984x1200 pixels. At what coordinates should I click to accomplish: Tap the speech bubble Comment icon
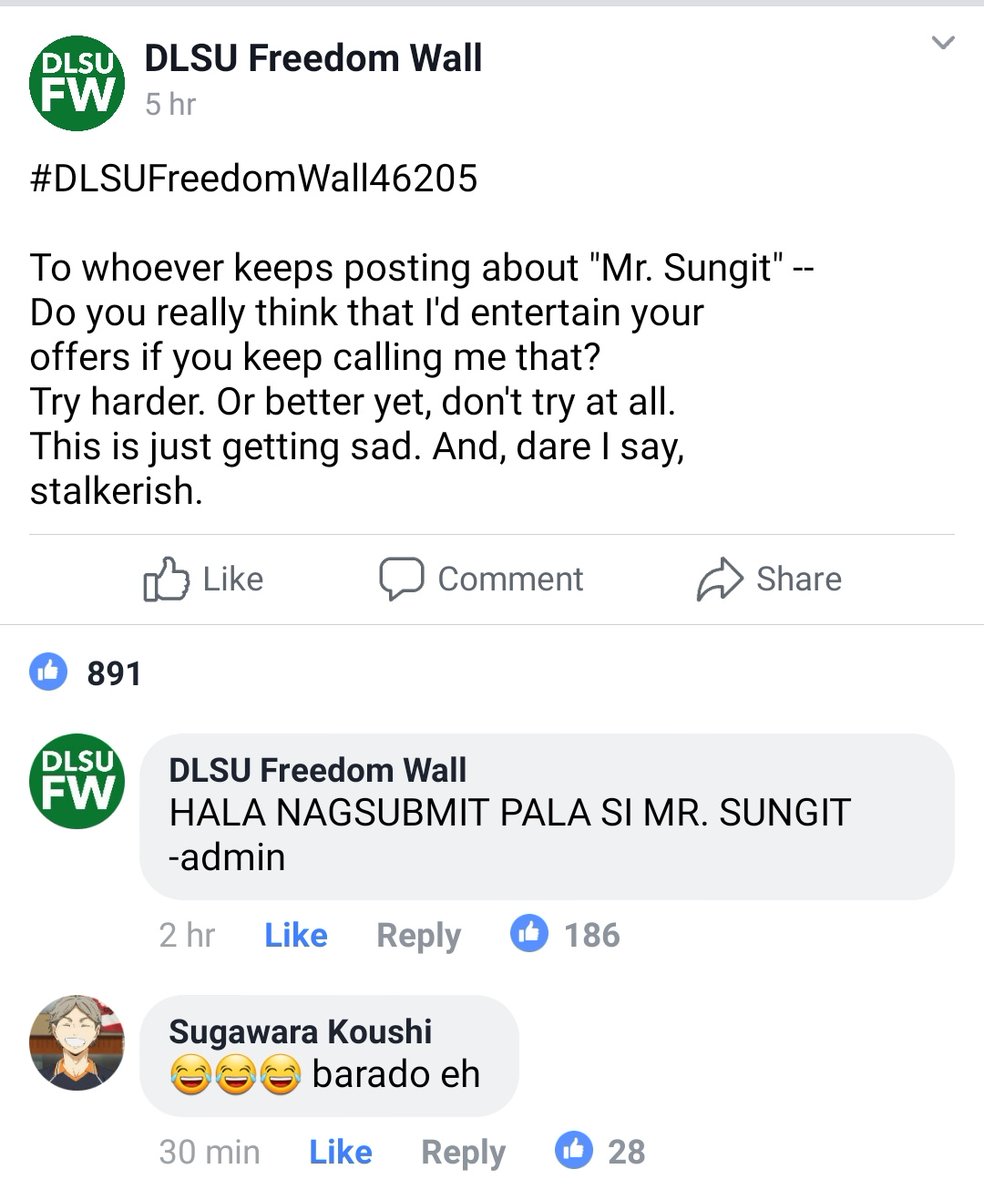pyautogui.click(x=402, y=579)
